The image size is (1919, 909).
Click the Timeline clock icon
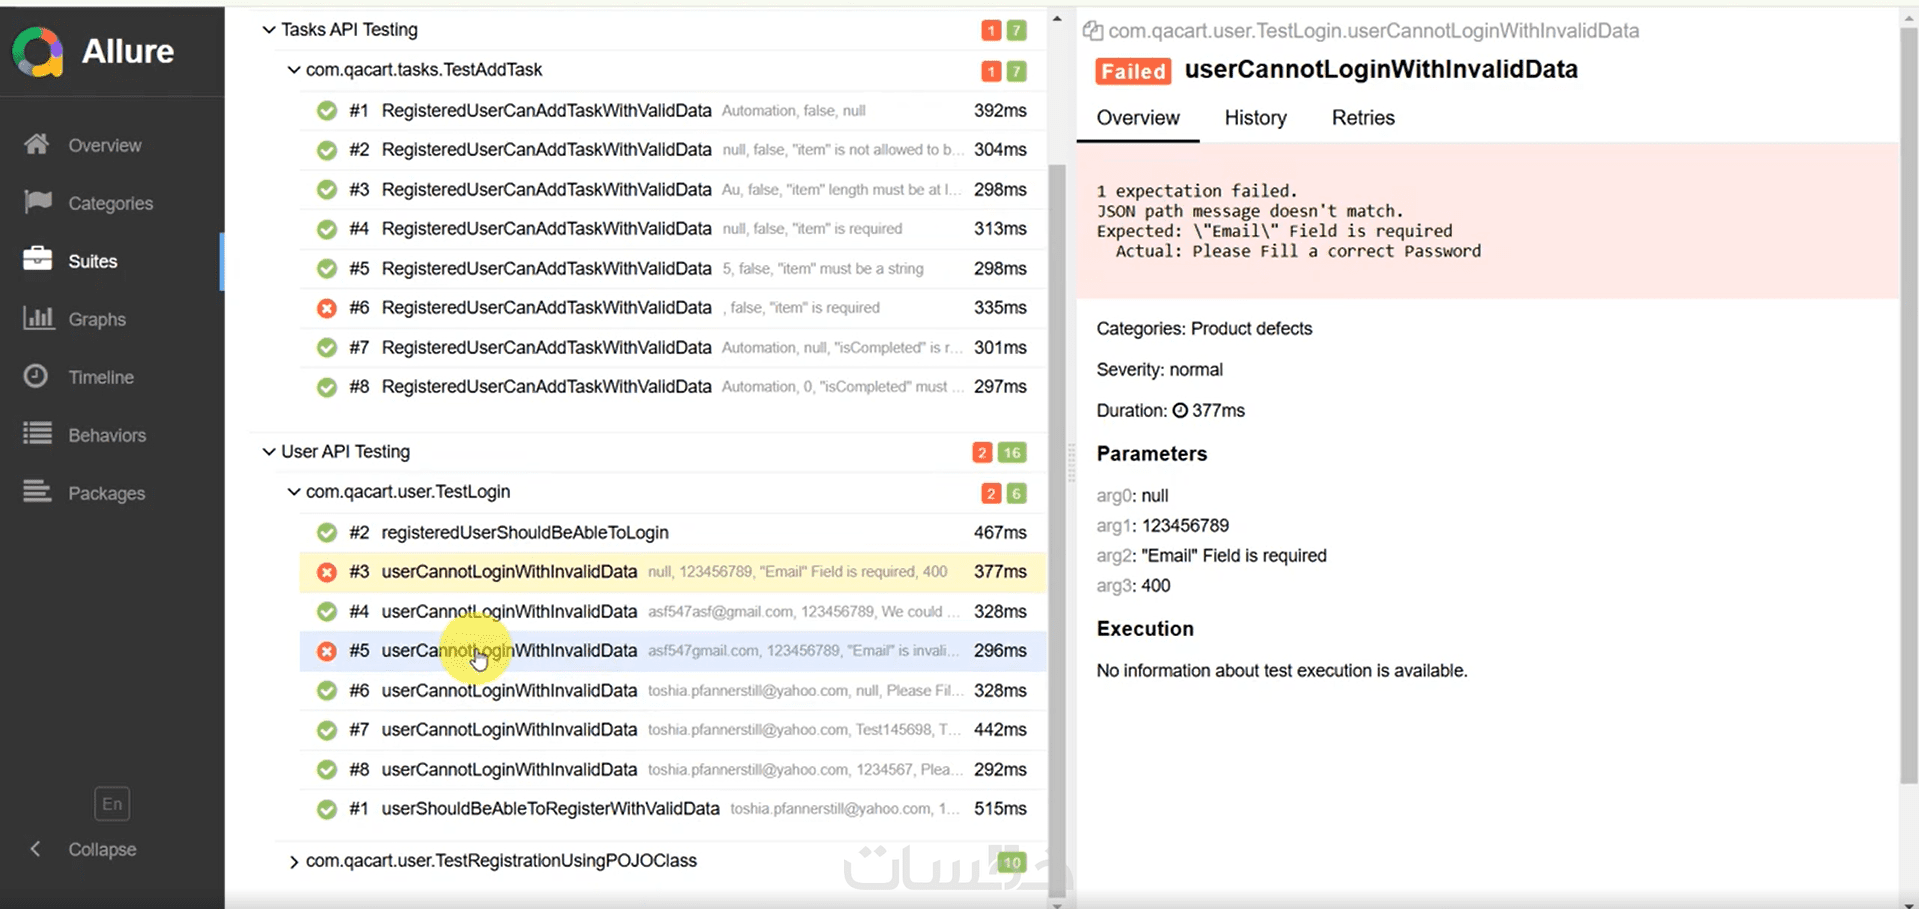(37, 377)
